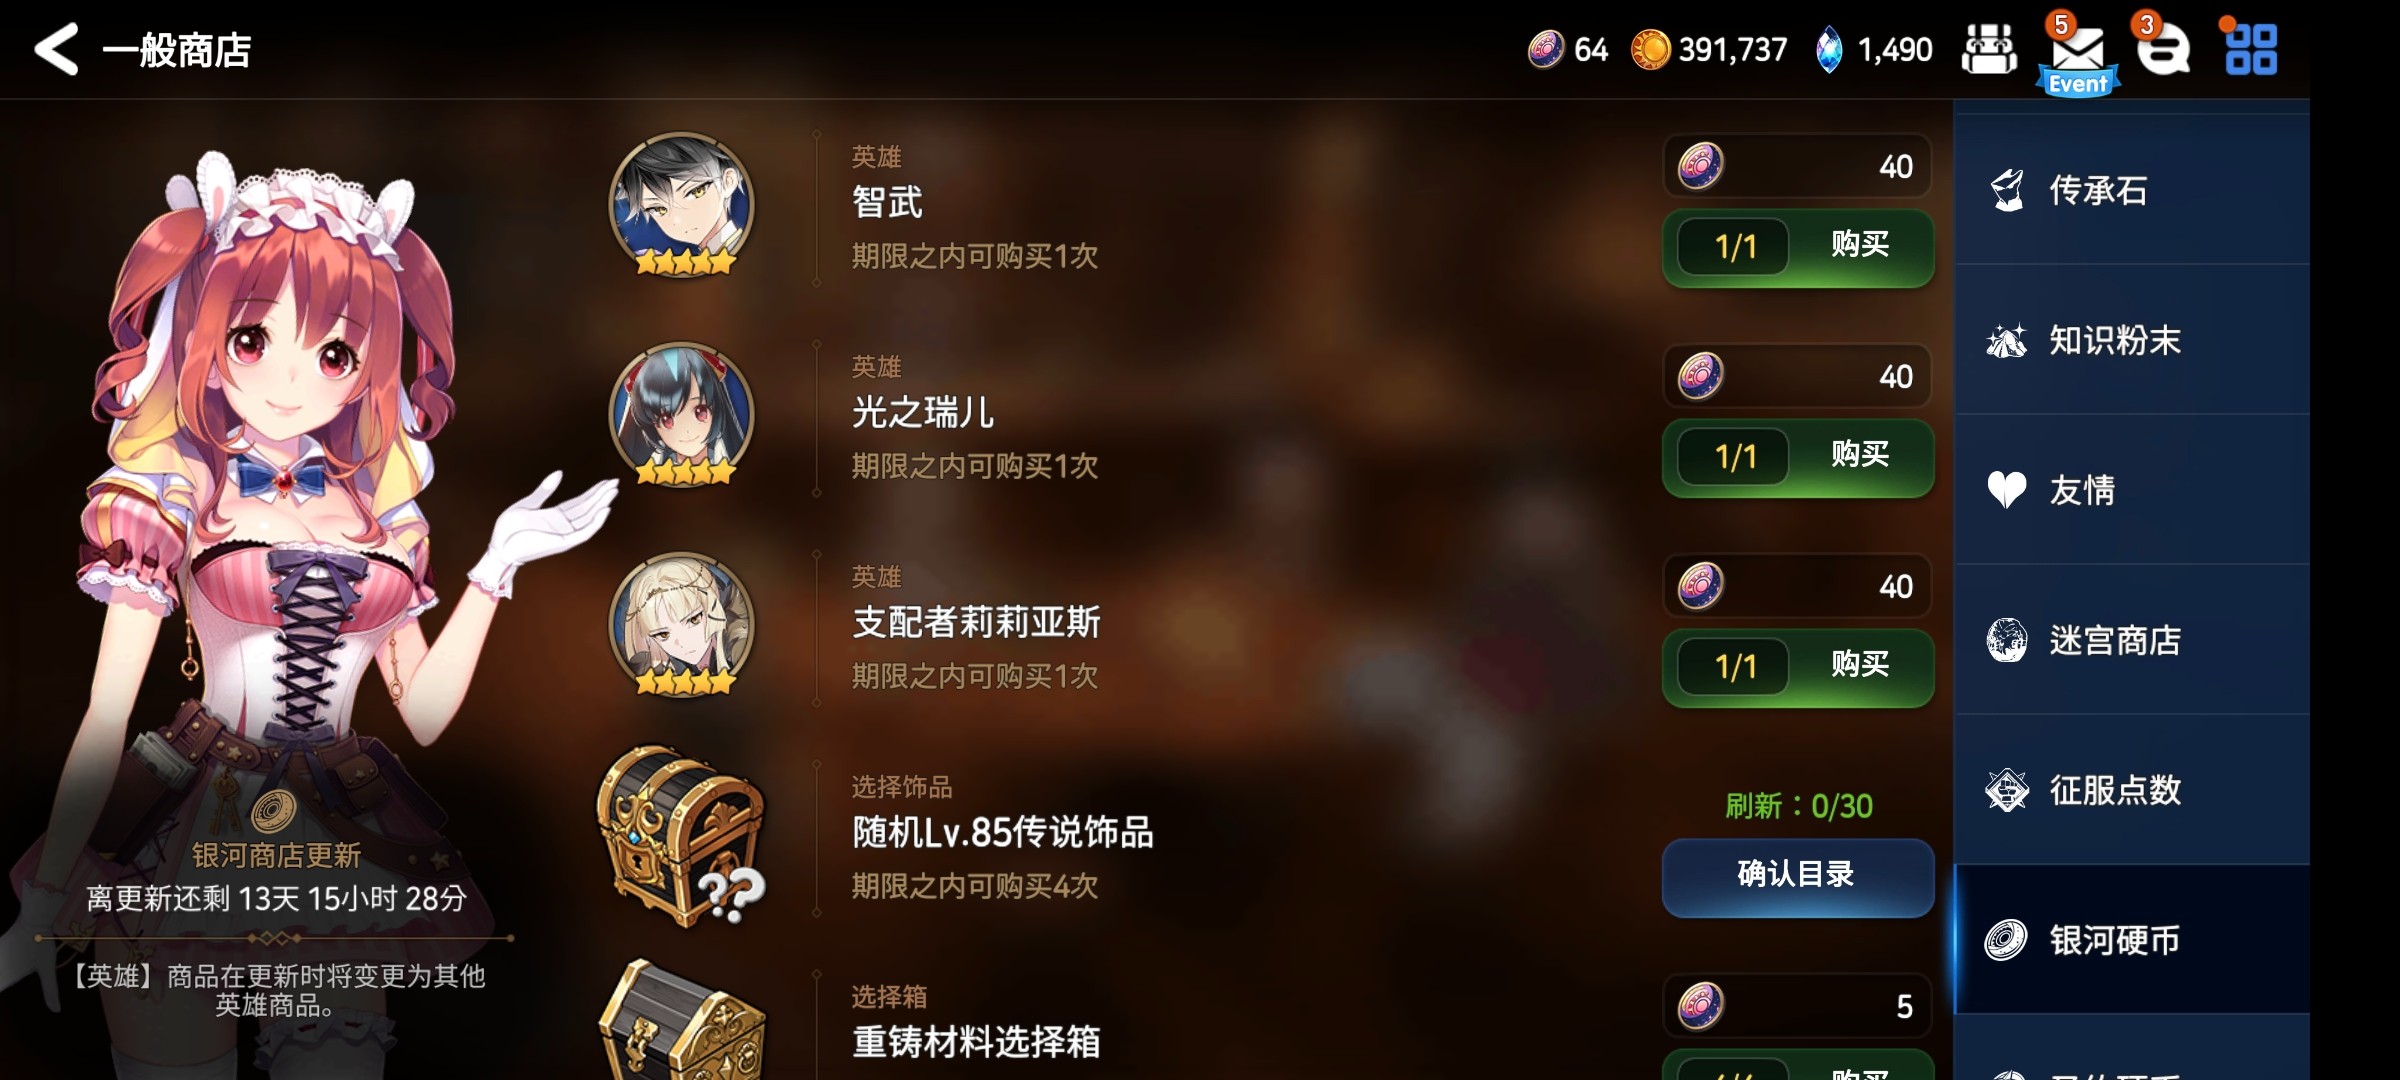2400x1080 pixels.
Task: Go back using the arrow beside 一般商店
Action: 56,49
